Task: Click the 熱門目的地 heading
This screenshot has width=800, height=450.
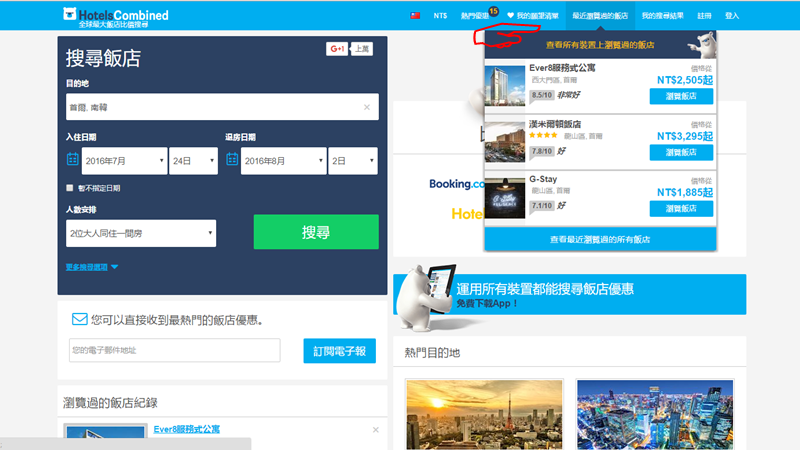Action: tap(432, 353)
